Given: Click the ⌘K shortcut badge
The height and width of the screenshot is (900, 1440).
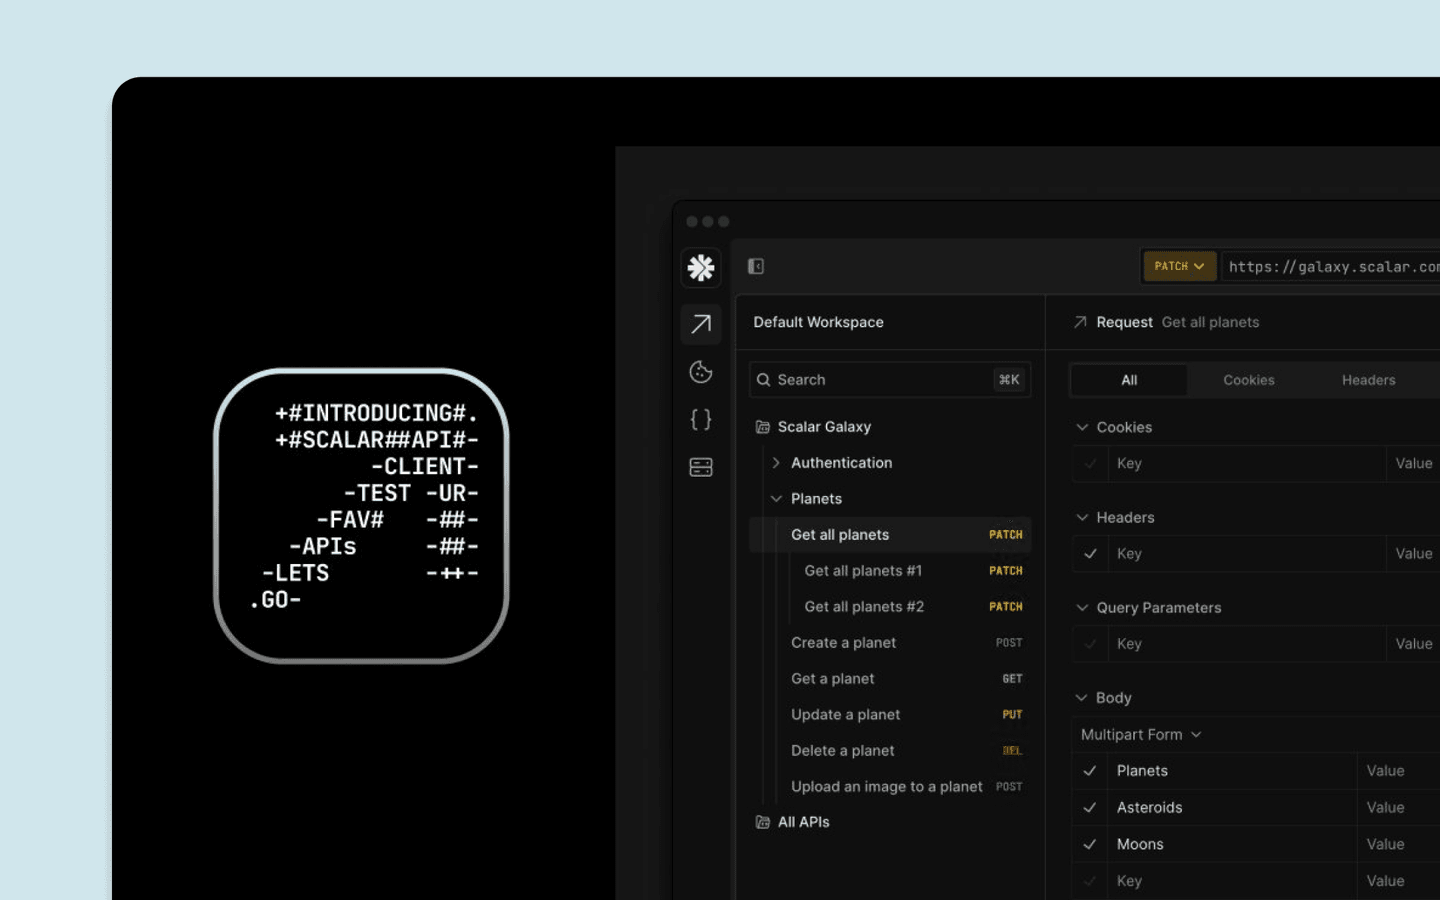Looking at the screenshot, I should [1009, 380].
